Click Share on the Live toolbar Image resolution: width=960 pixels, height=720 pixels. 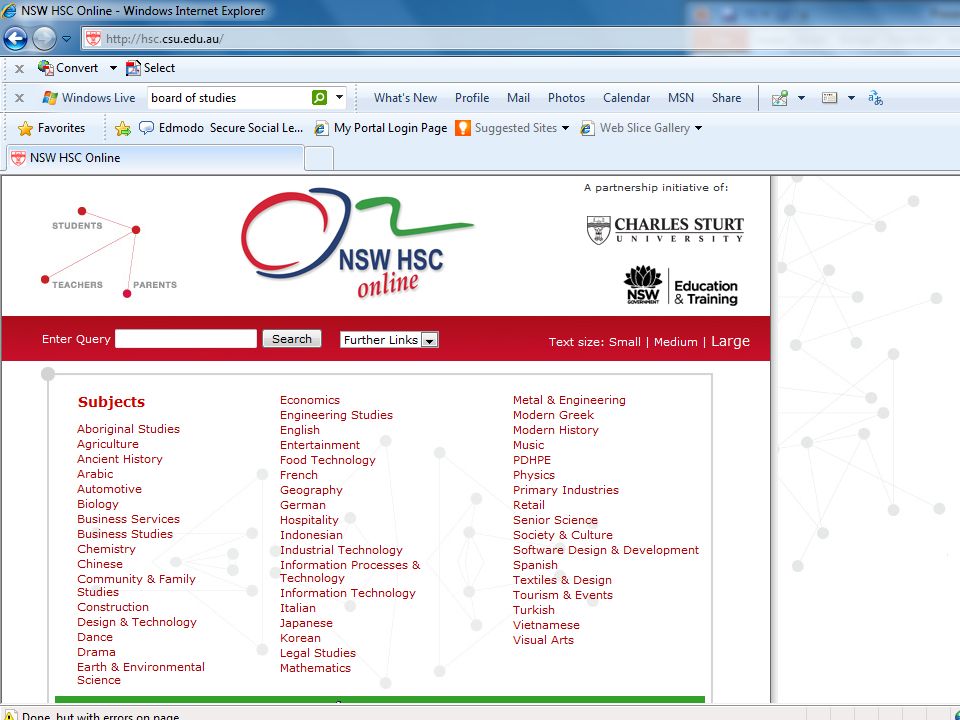pyautogui.click(x=726, y=98)
